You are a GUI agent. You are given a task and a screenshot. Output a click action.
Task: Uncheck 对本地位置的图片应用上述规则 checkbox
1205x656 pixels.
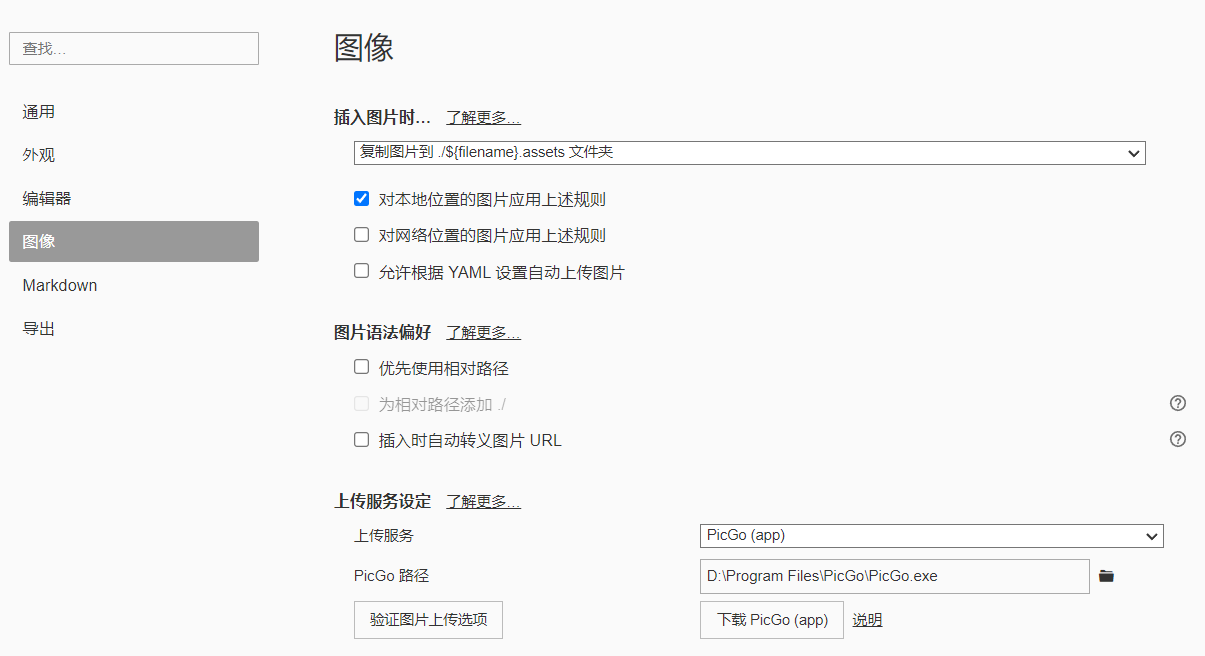pos(362,198)
